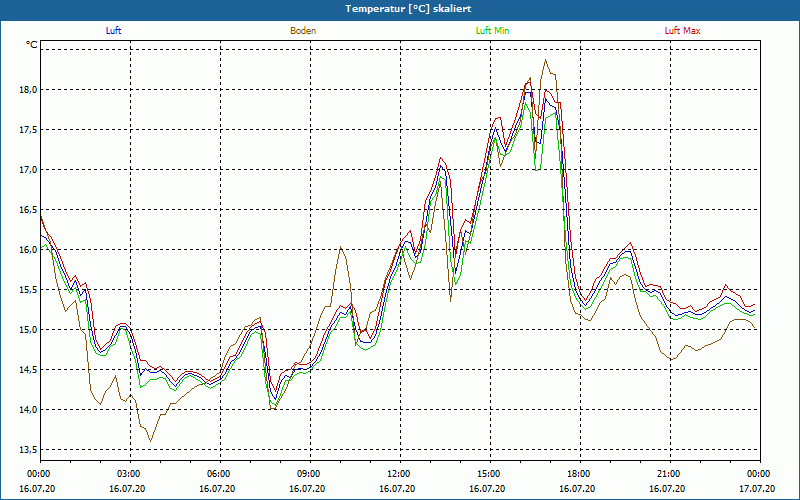The height and width of the screenshot is (500, 800).
Task: Click the 03:00 time axis label
Action: [130, 473]
